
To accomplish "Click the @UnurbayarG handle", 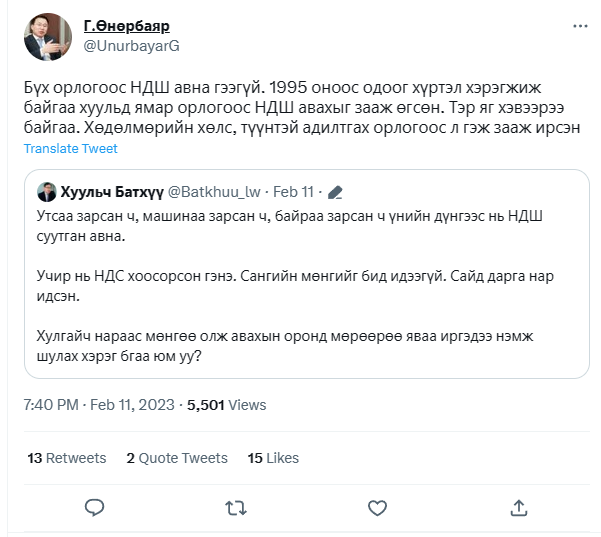I will (131, 46).
